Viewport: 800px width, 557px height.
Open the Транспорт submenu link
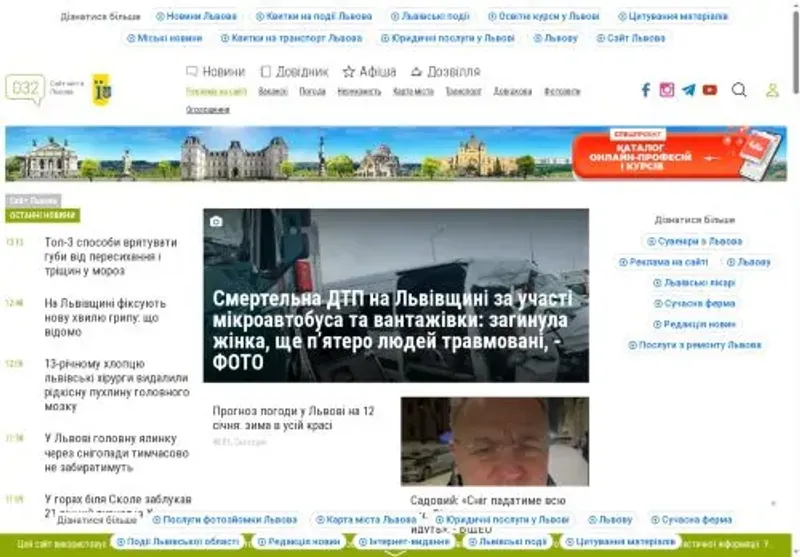[x=463, y=91]
